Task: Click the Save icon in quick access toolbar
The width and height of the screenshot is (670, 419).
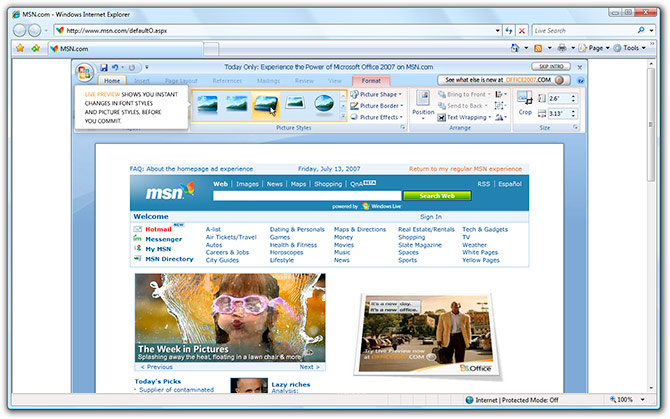Action: point(103,67)
